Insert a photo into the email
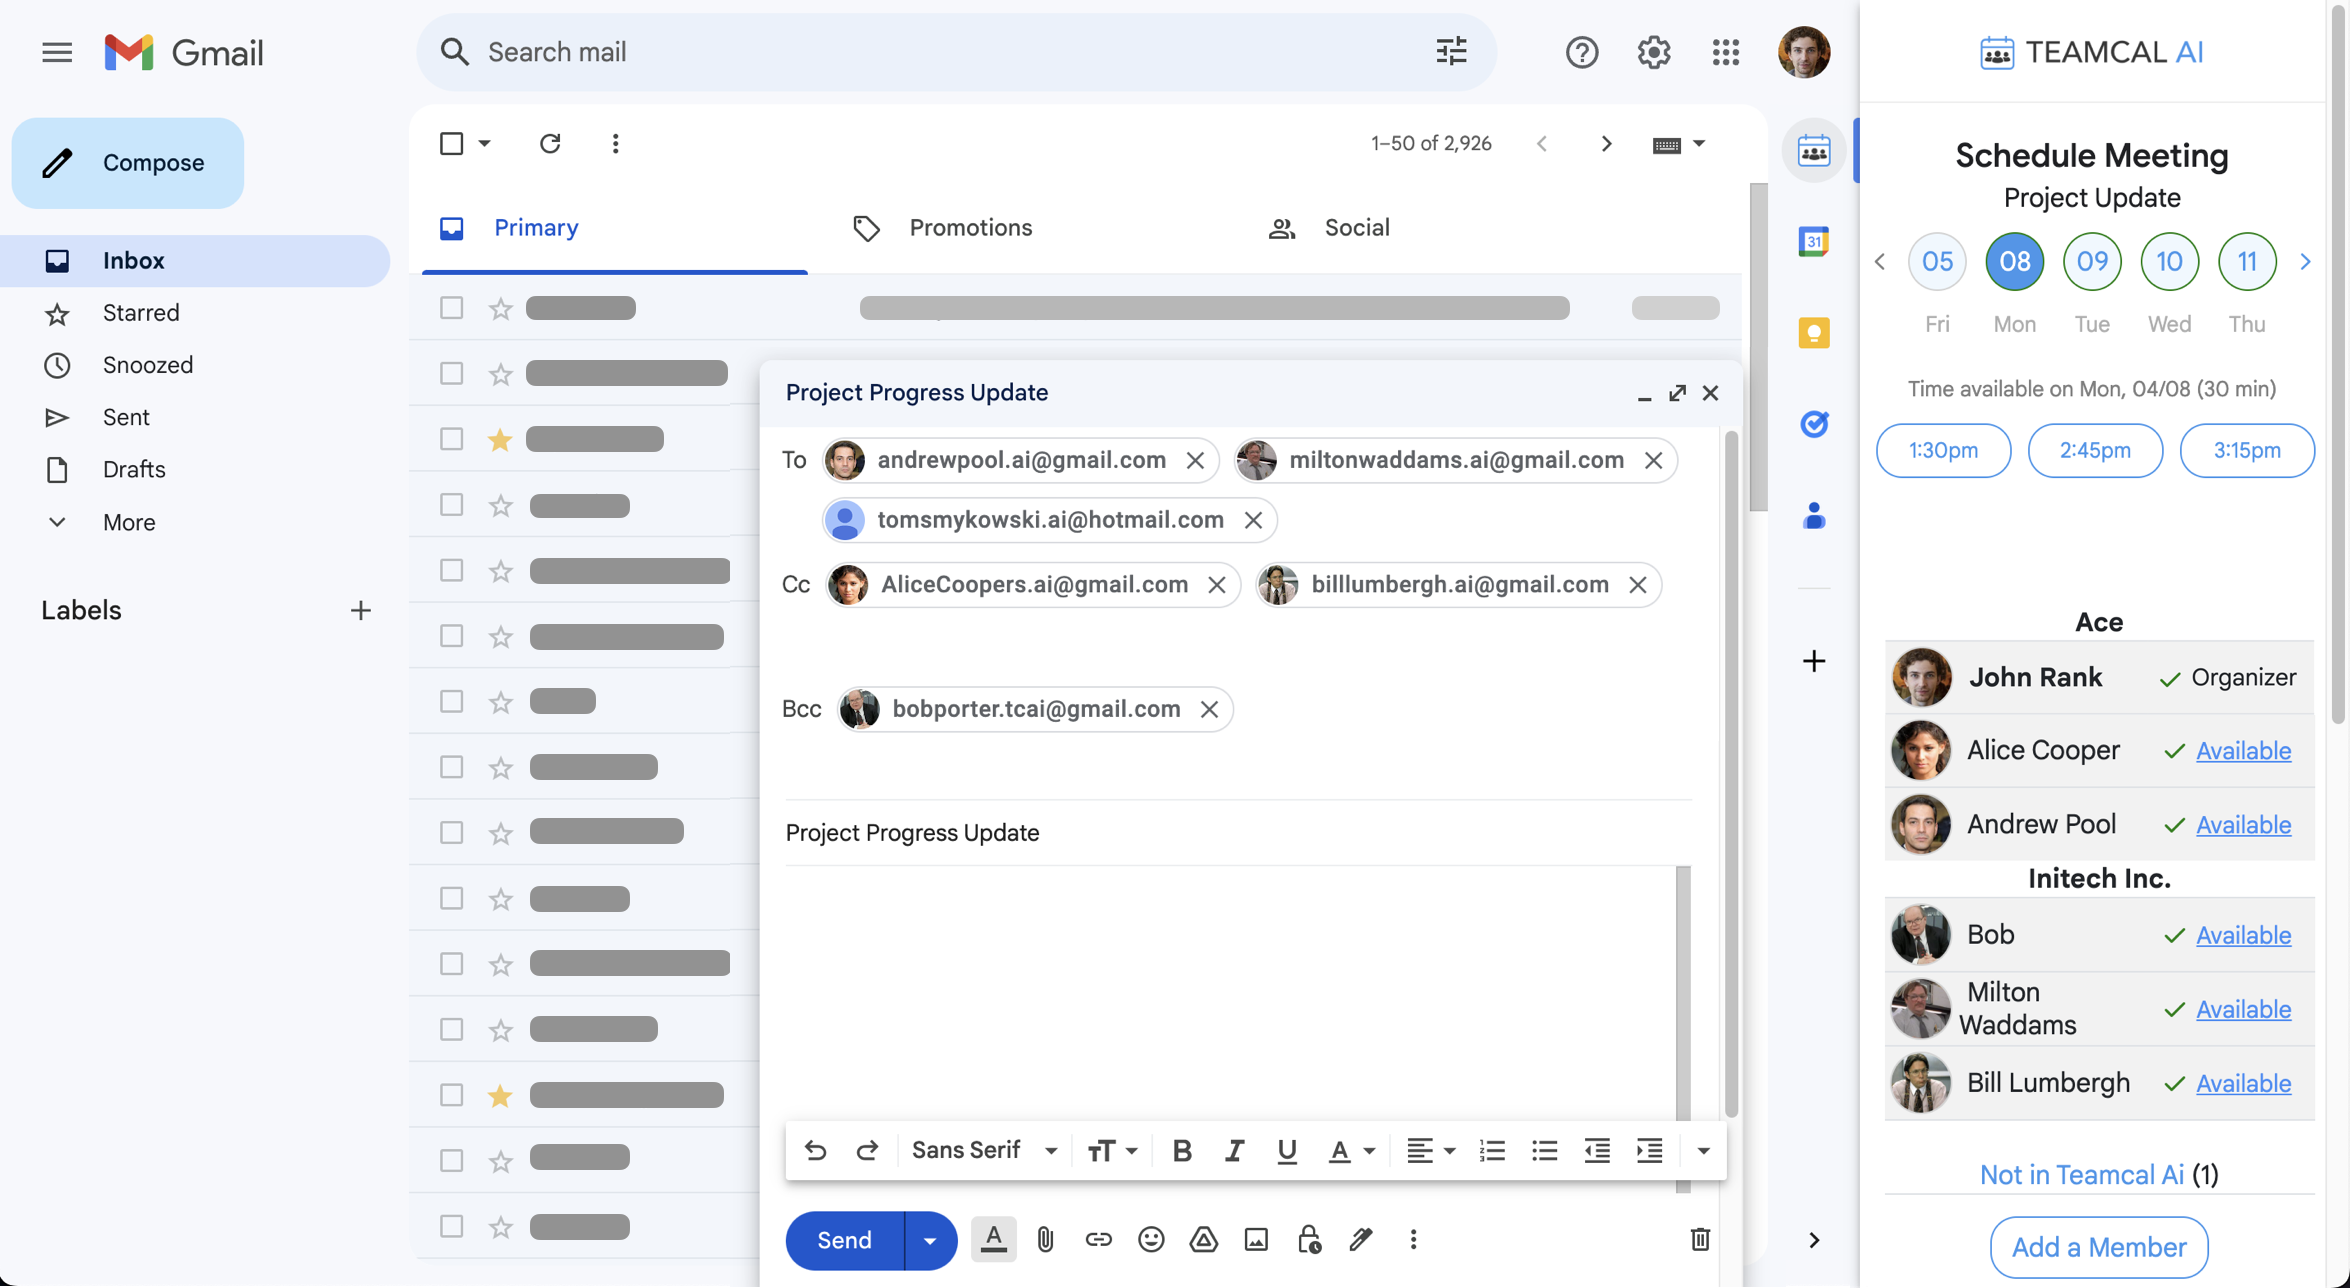The image size is (2350, 1288). pos(1256,1240)
